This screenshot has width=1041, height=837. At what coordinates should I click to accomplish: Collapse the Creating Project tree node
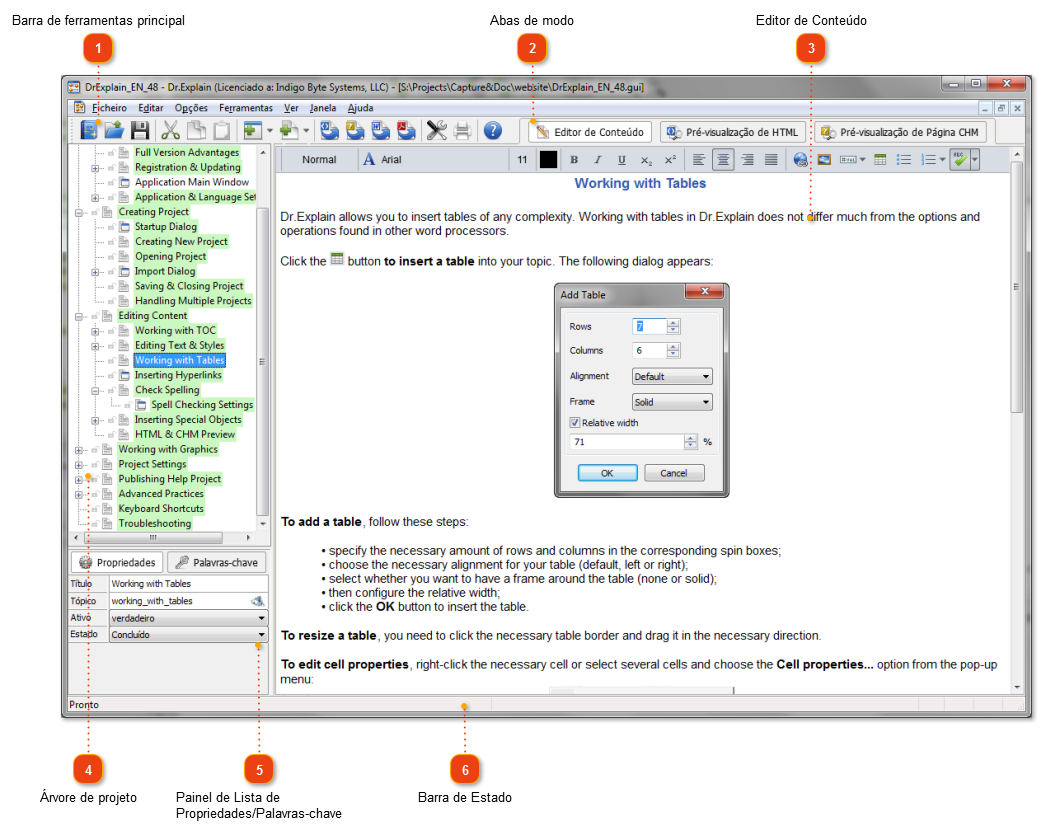(x=78, y=213)
